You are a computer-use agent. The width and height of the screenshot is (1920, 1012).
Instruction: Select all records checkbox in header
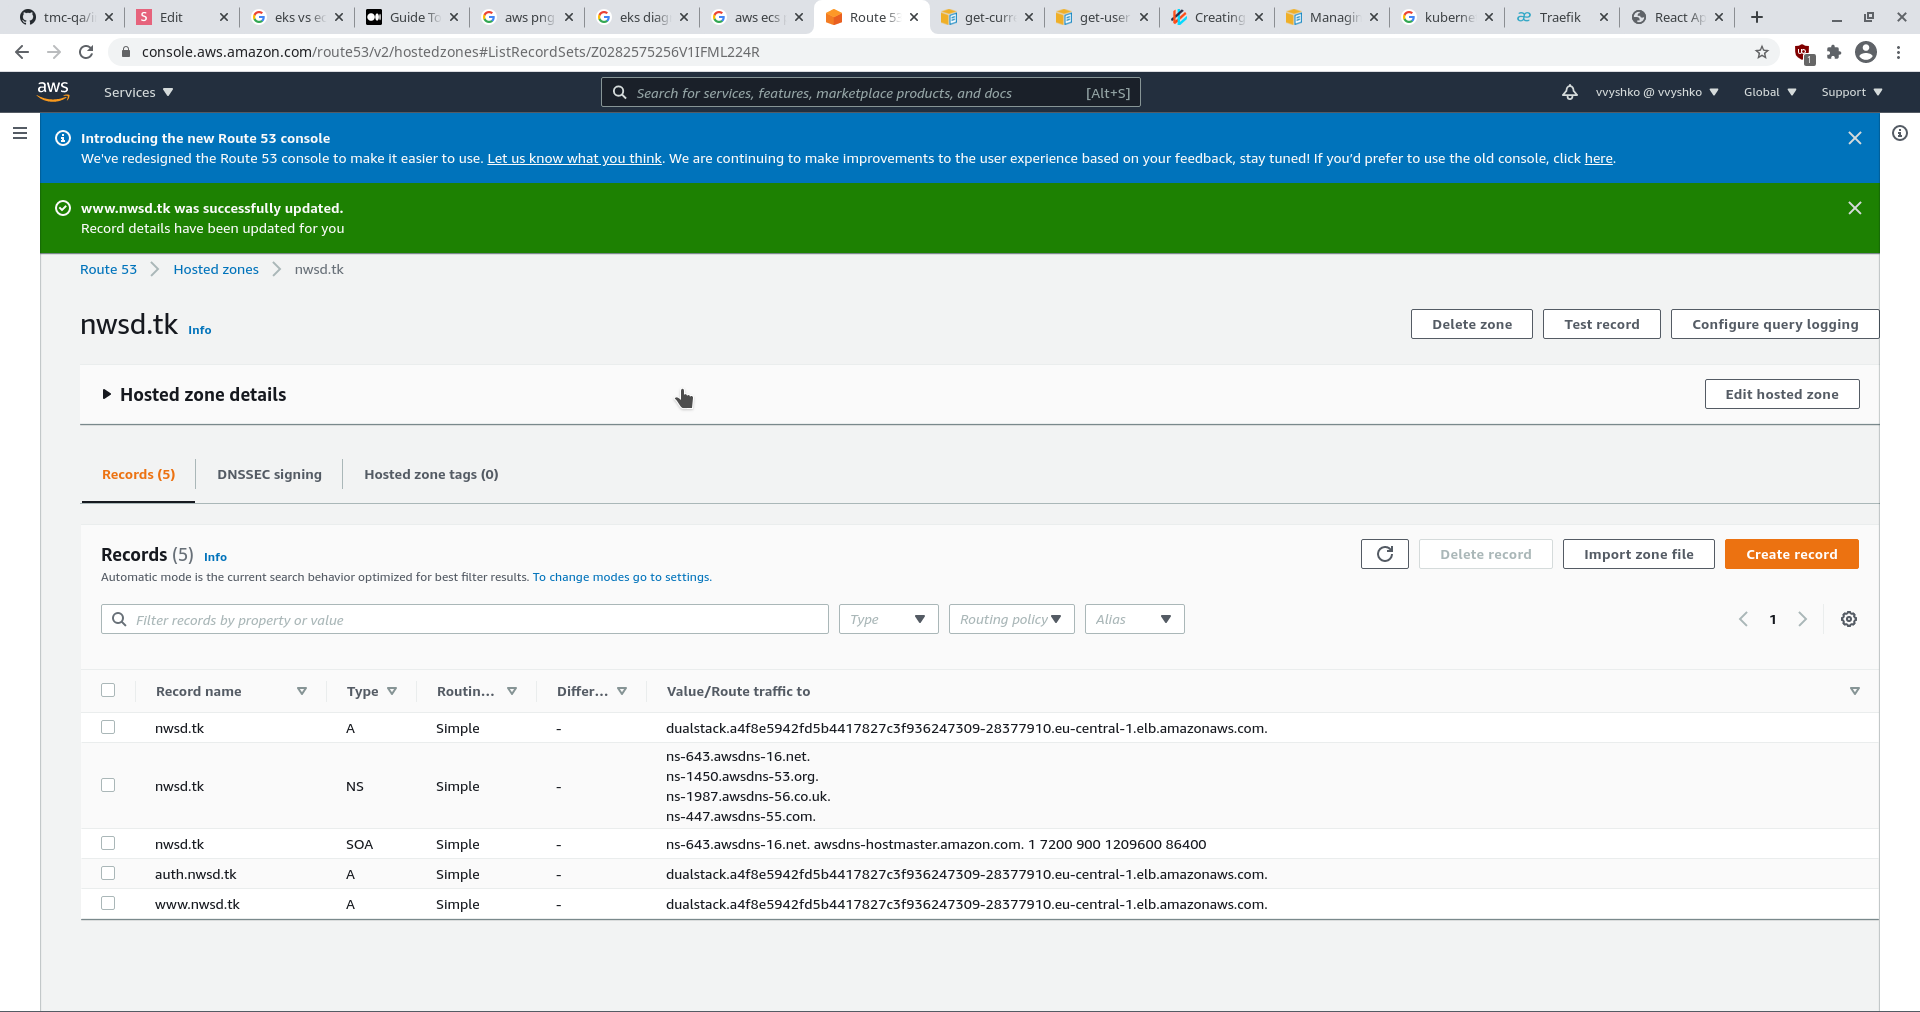[108, 690]
